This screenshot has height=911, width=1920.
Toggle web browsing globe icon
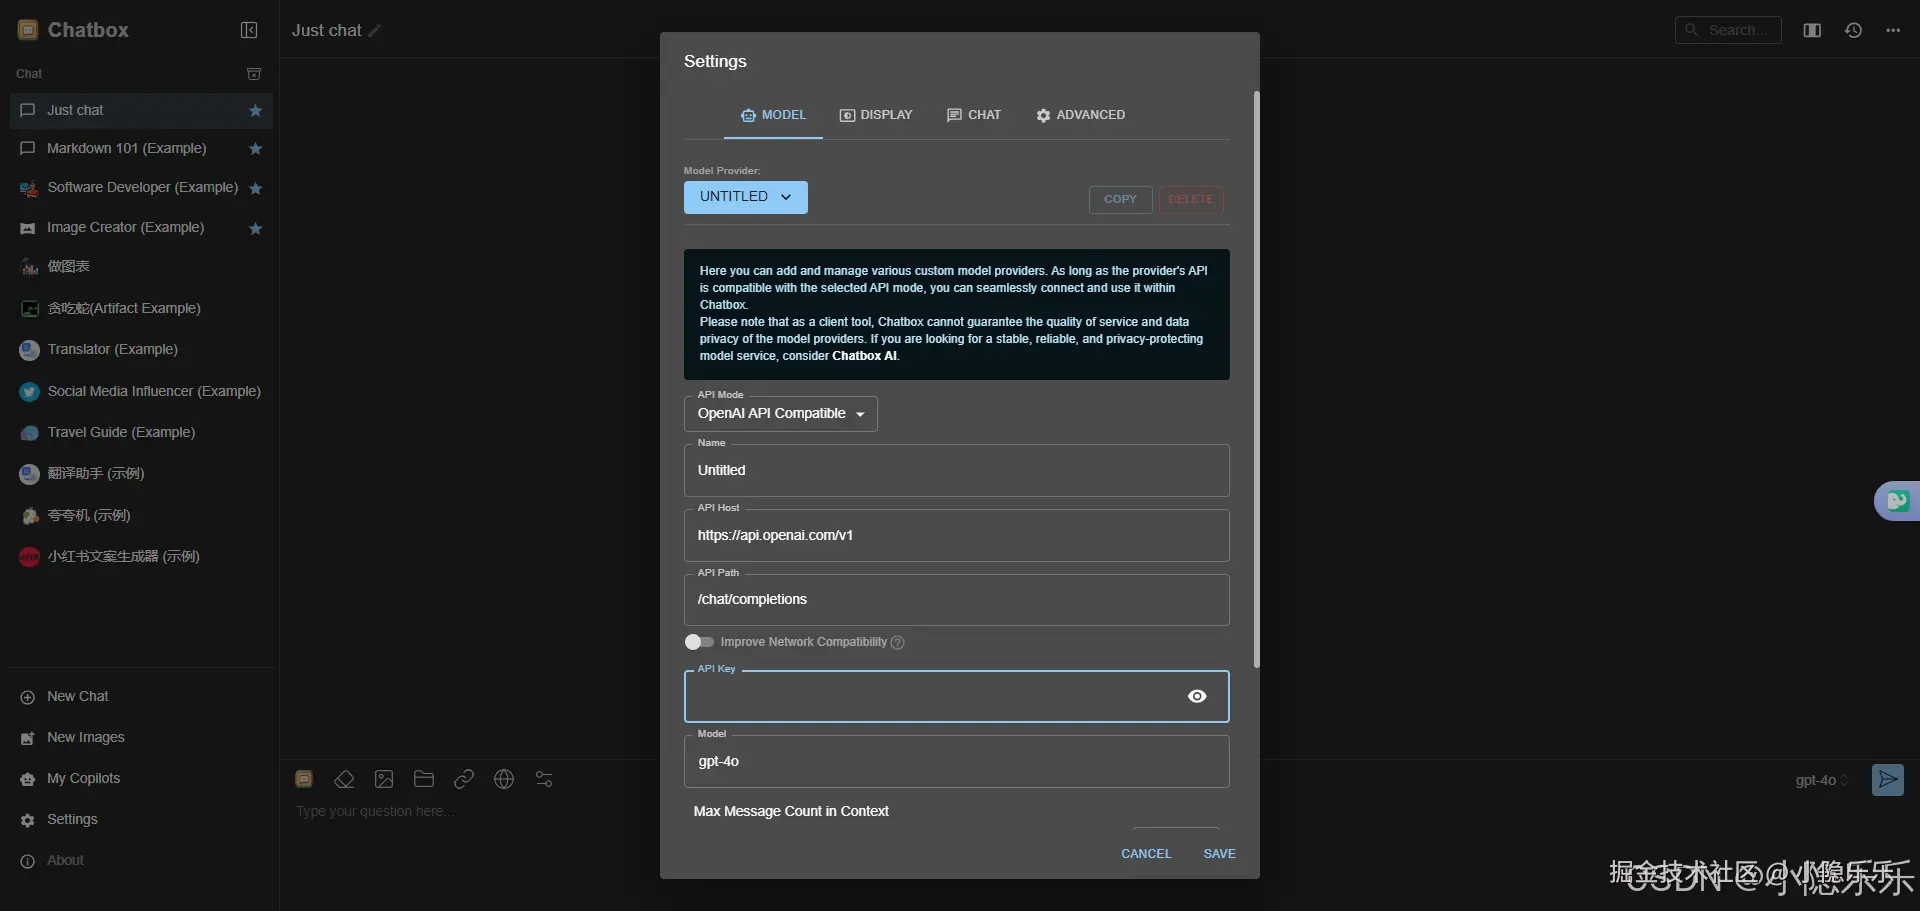[x=504, y=779]
